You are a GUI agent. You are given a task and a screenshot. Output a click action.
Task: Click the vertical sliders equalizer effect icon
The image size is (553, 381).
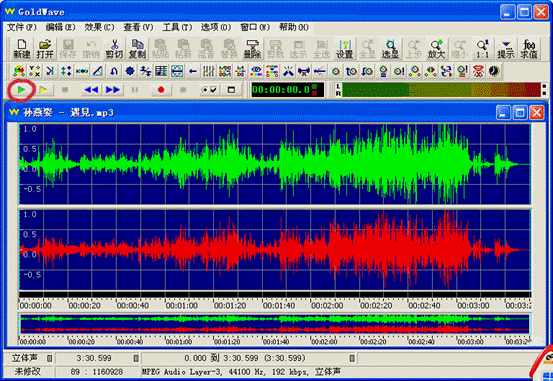(x=209, y=71)
